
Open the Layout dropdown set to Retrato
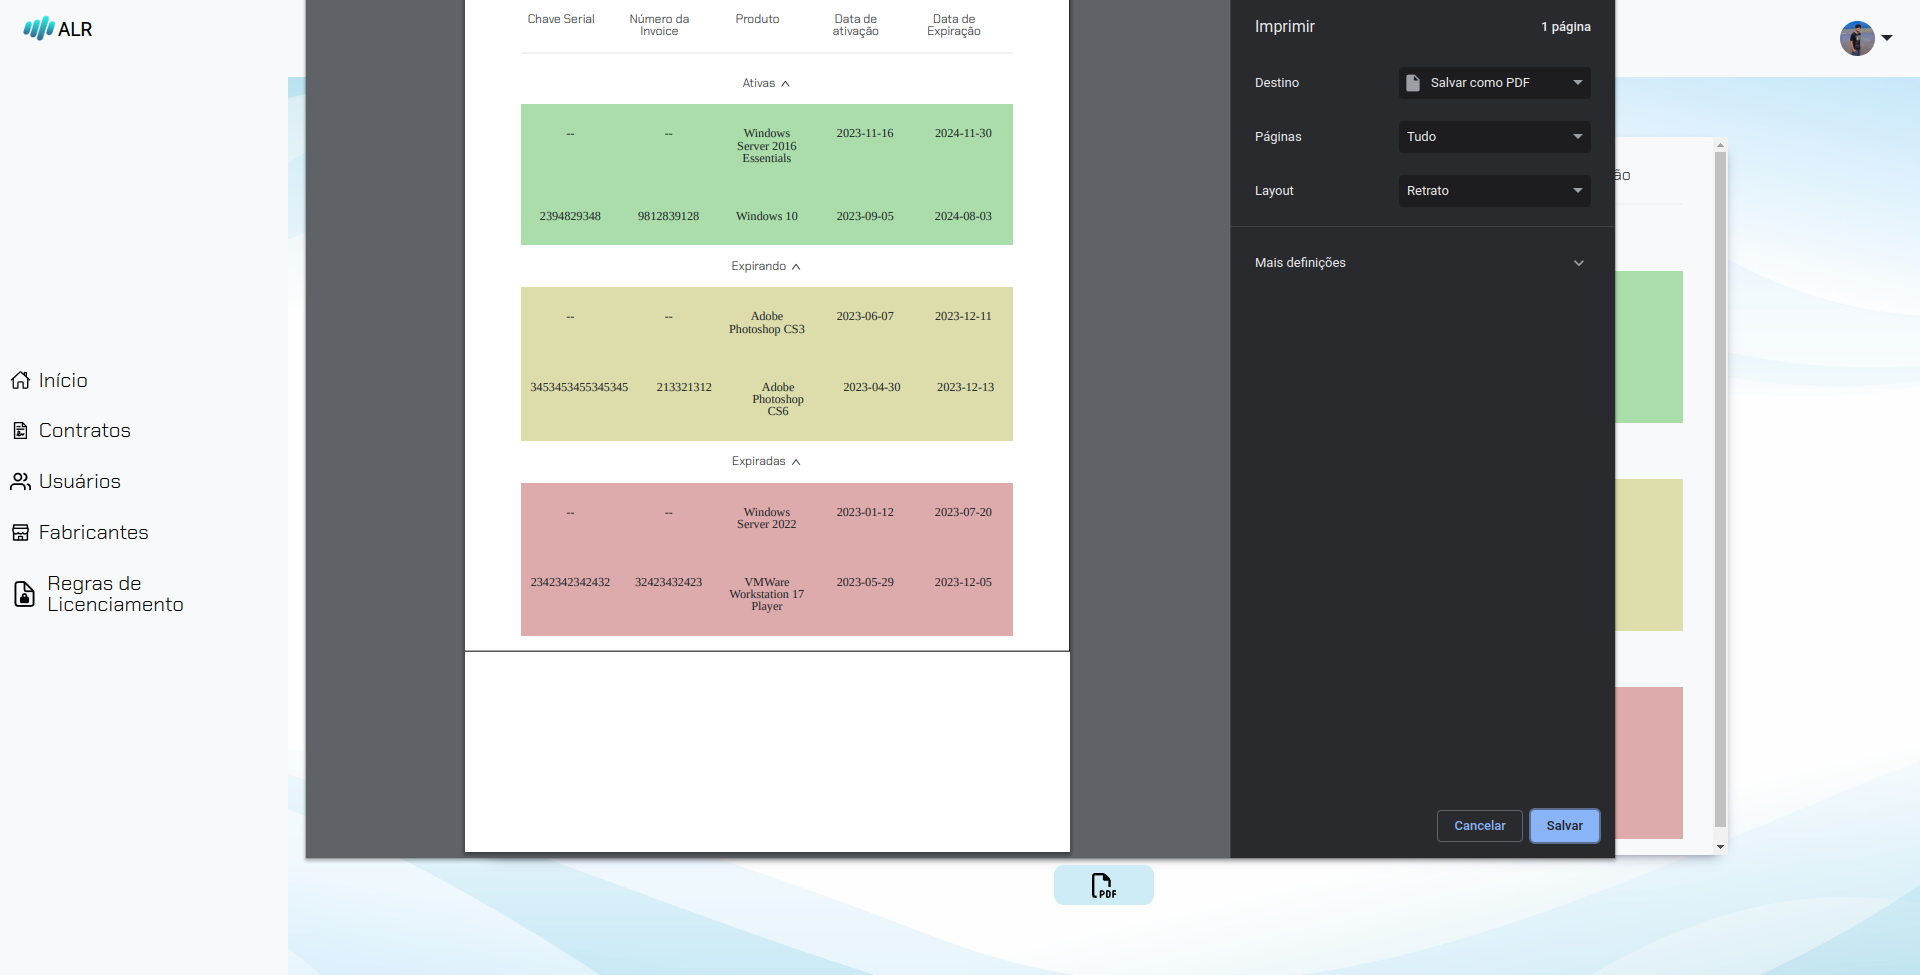(1494, 191)
